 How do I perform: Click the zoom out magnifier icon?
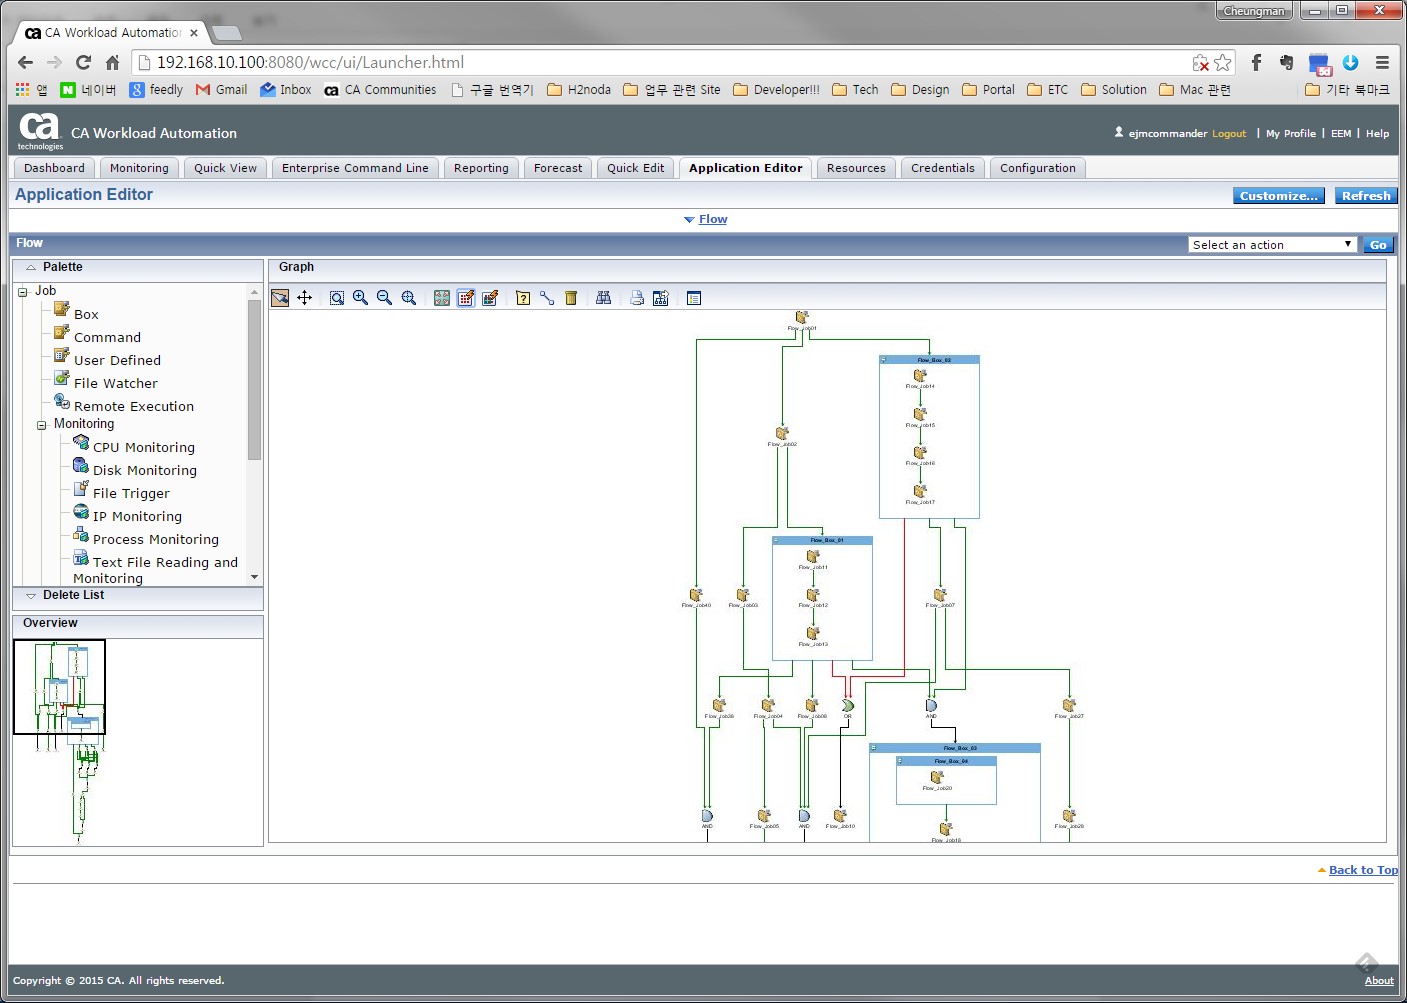point(385,298)
